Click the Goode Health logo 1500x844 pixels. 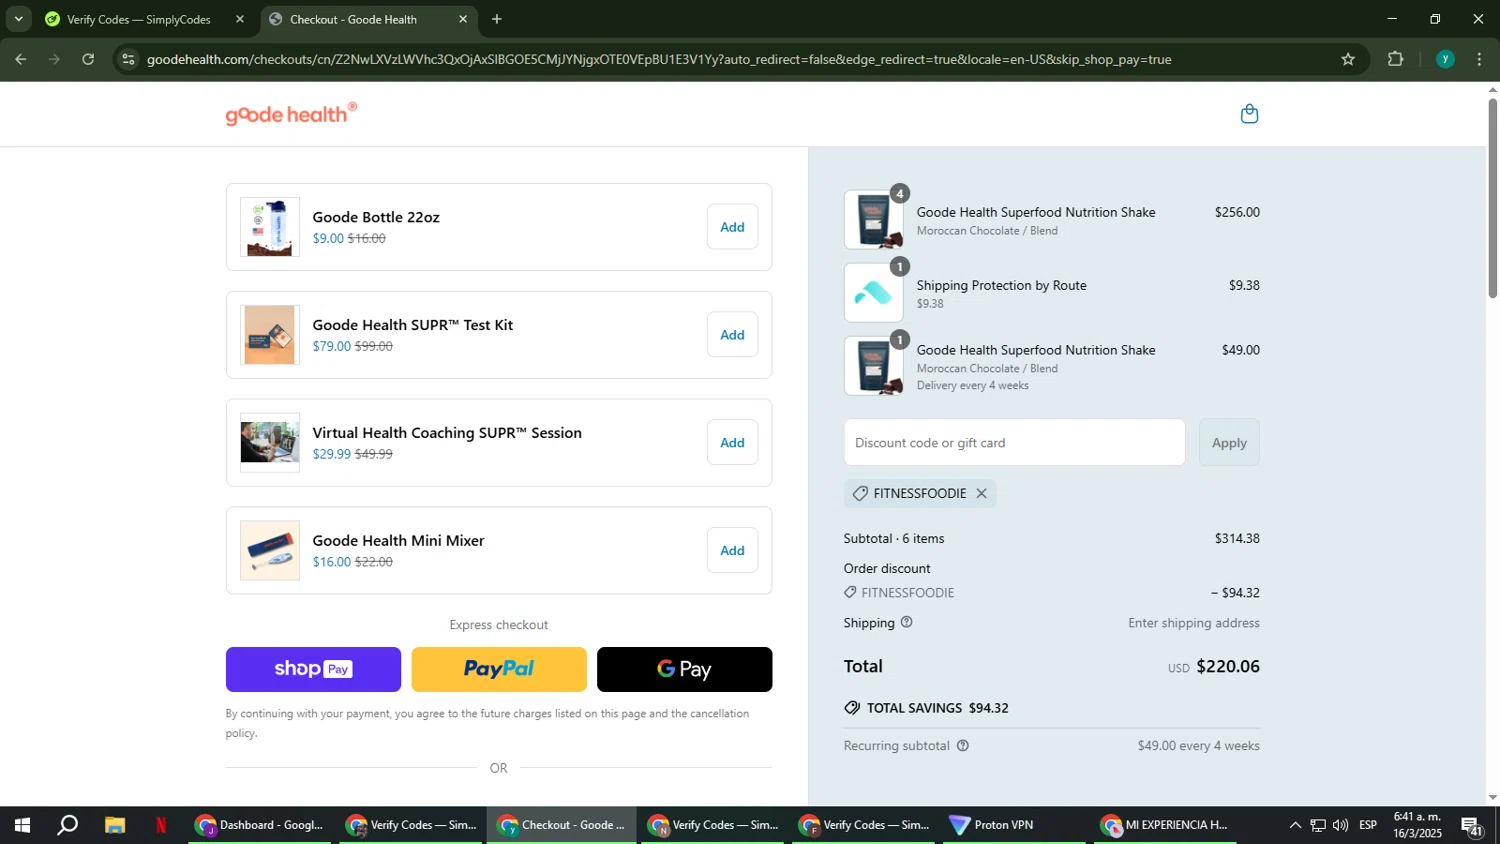[x=291, y=114]
